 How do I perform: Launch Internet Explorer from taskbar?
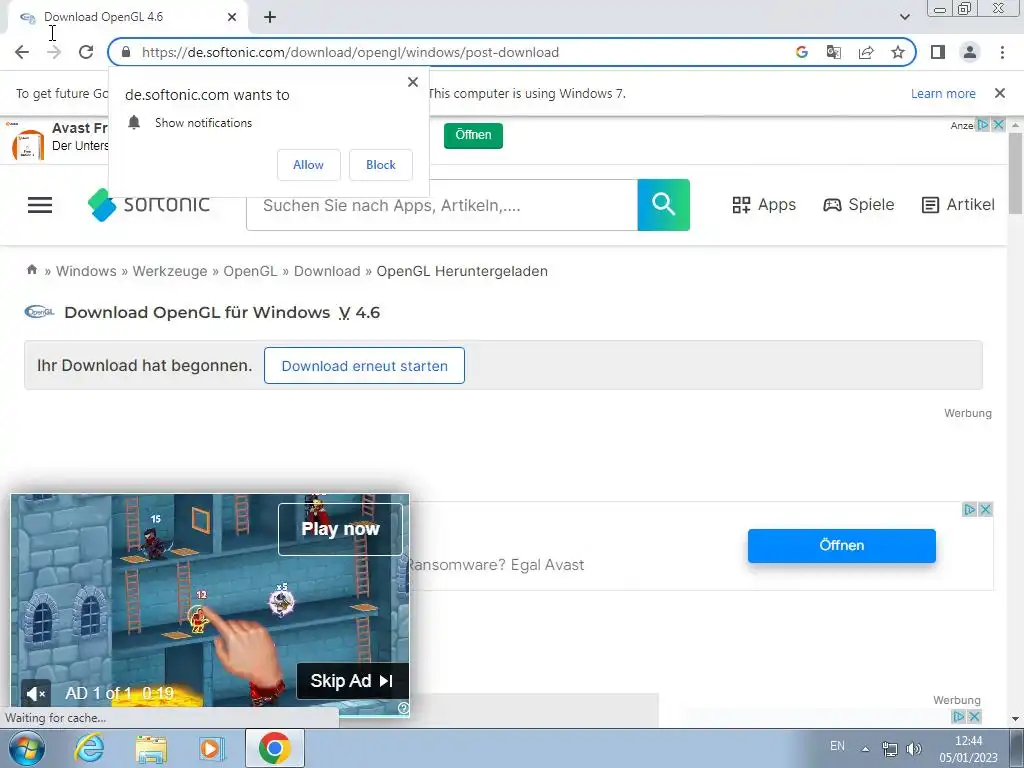(89, 748)
